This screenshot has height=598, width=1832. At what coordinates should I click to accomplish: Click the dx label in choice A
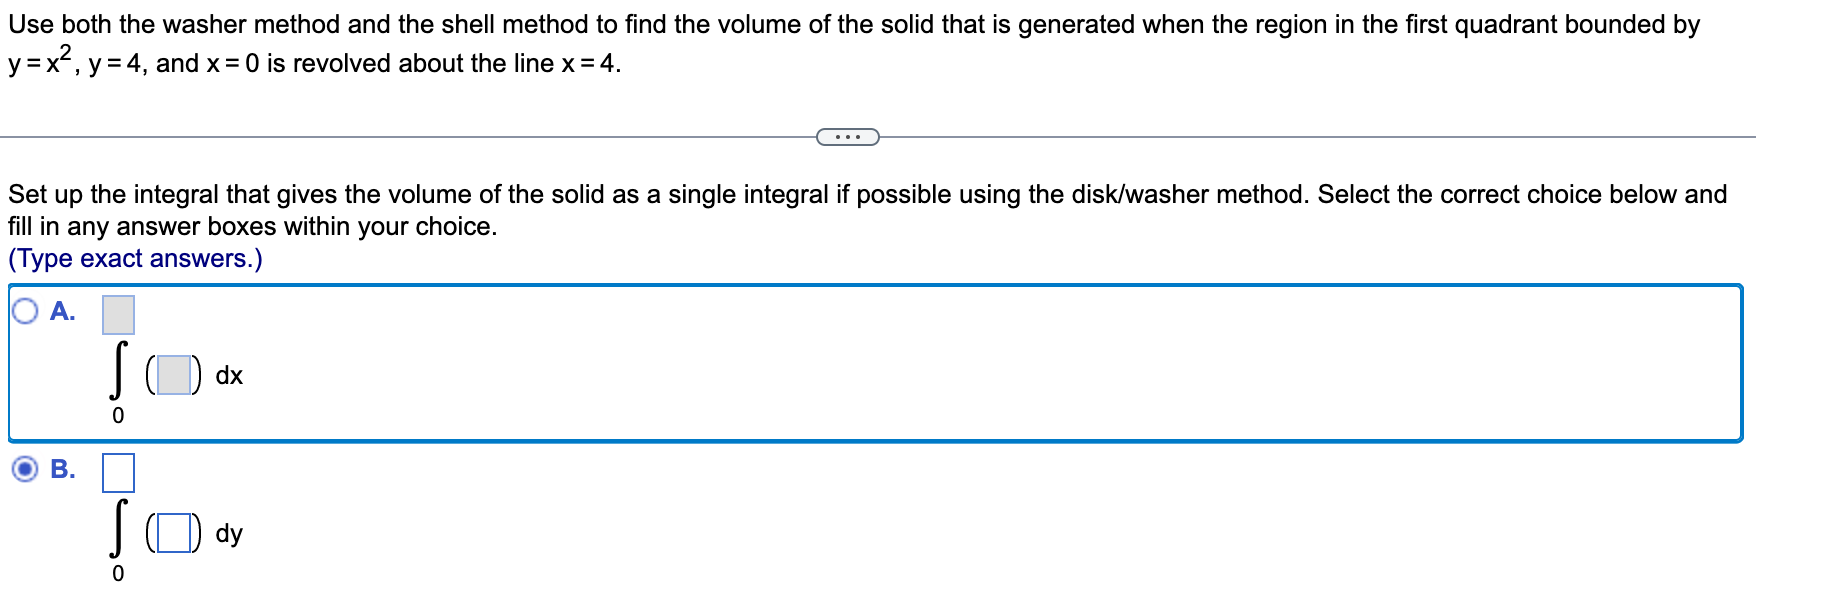point(229,377)
